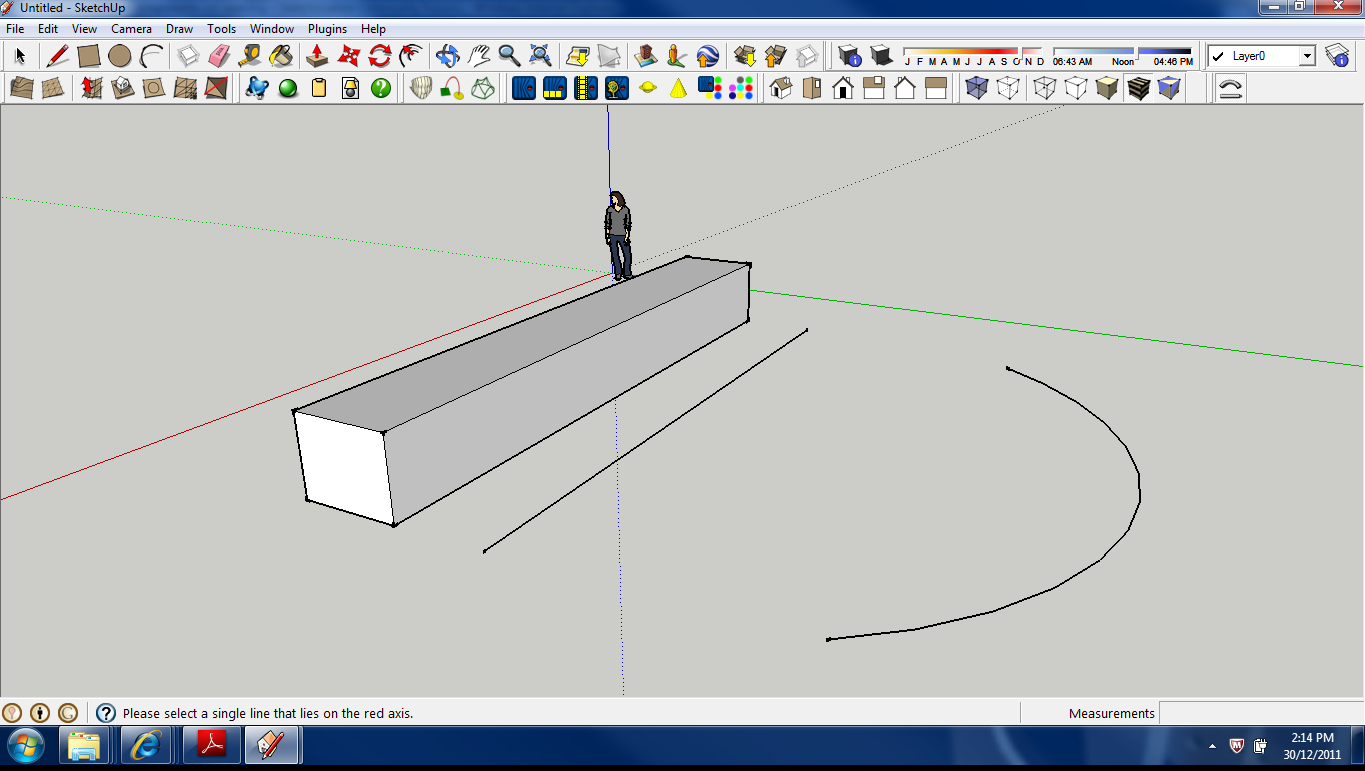The image size is (1365, 771).
Task: Click Add Location map icon
Action: (577, 56)
